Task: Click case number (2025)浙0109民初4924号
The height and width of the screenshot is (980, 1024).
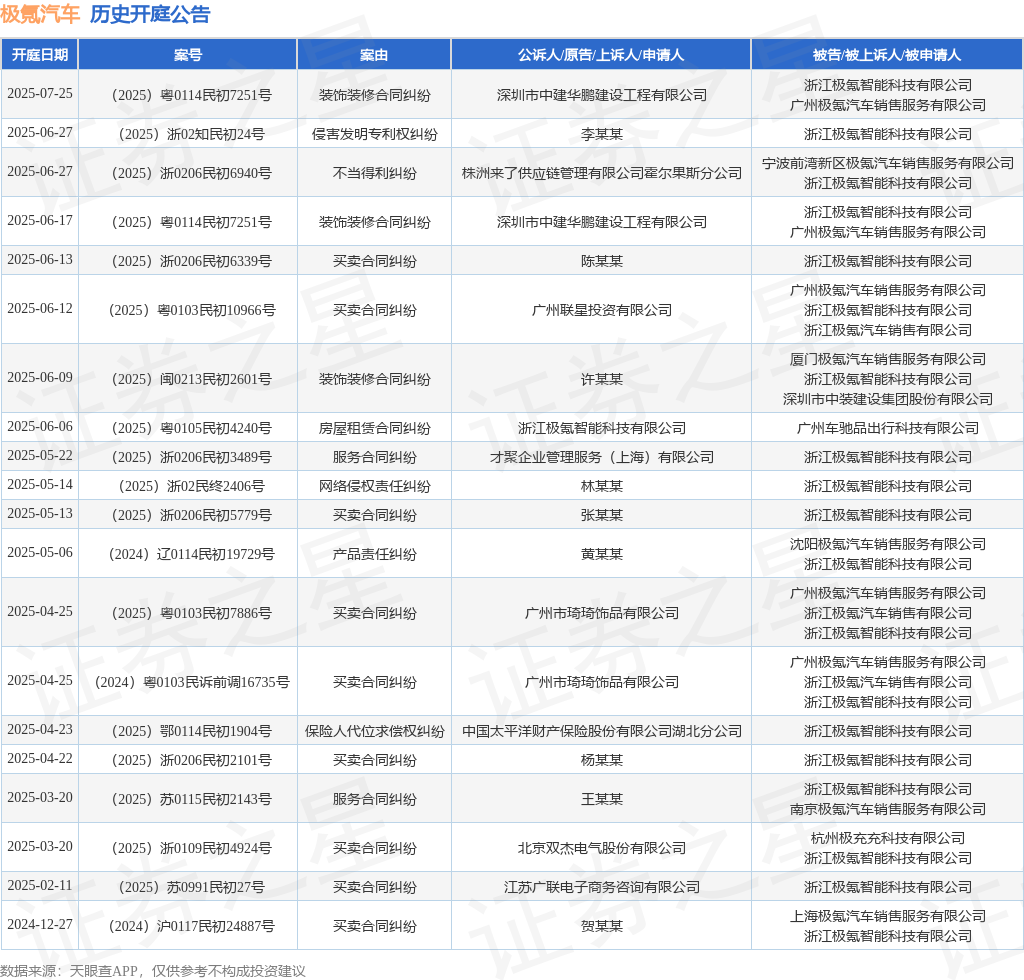Action: tap(191, 848)
